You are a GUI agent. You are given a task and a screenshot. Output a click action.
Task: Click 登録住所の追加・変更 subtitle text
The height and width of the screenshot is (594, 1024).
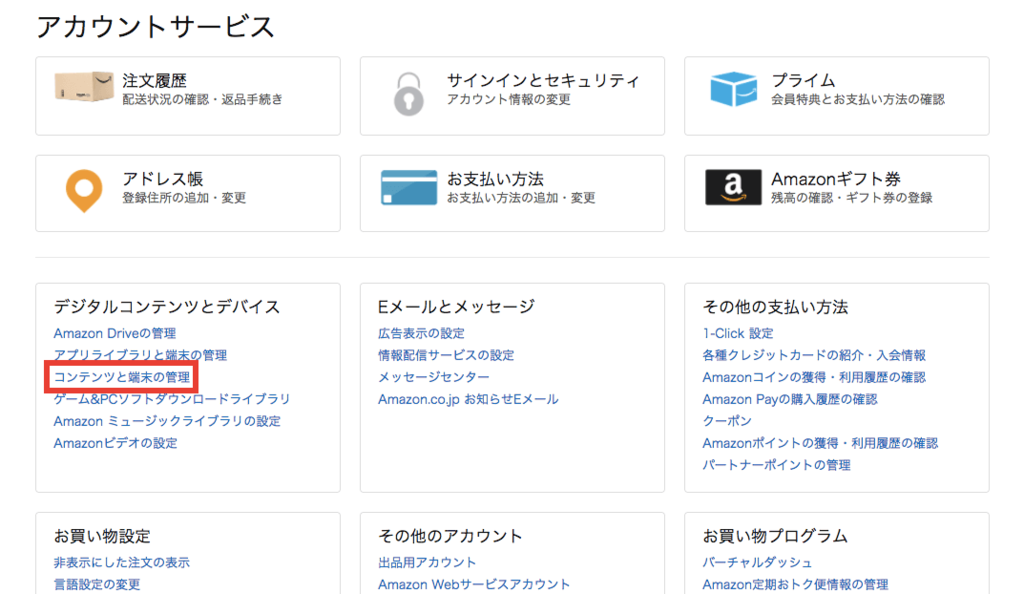[x=184, y=198]
